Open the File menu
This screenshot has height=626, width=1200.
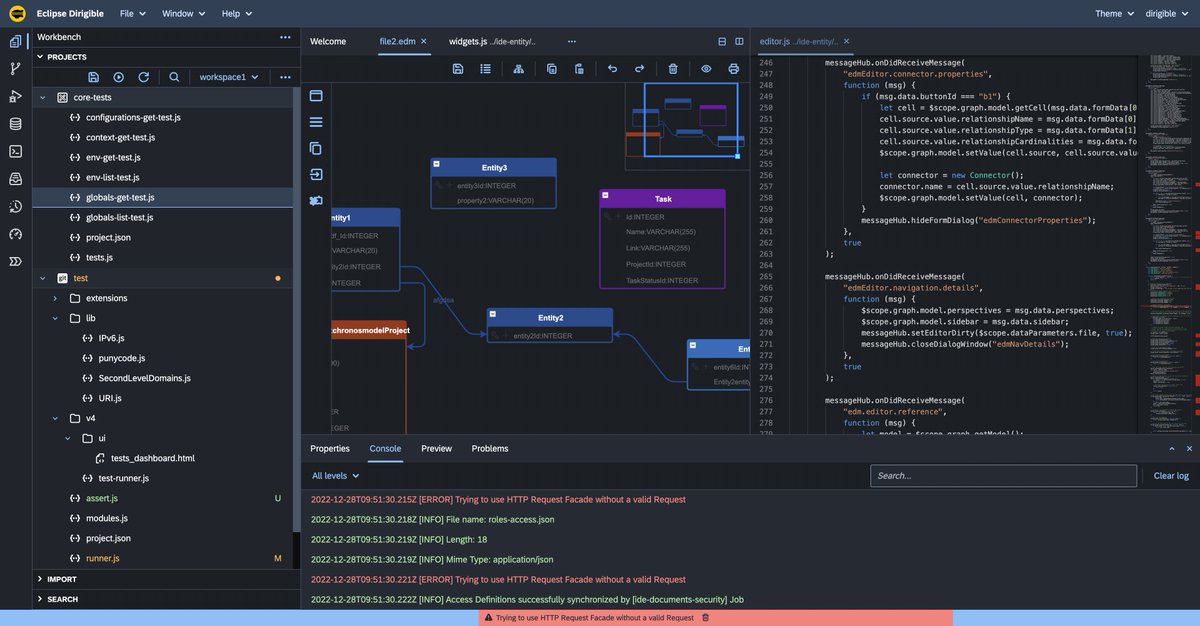coord(132,13)
